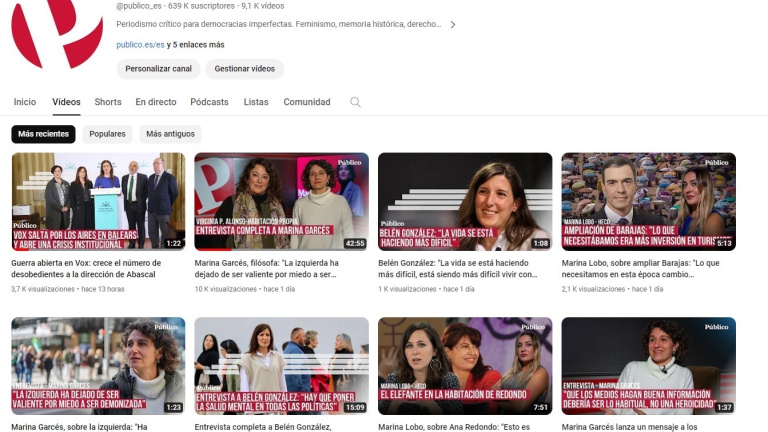Click the Personalizar canal button
This screenshot has height=432, width=768.
pyautogui.click(x=155, y=69)
